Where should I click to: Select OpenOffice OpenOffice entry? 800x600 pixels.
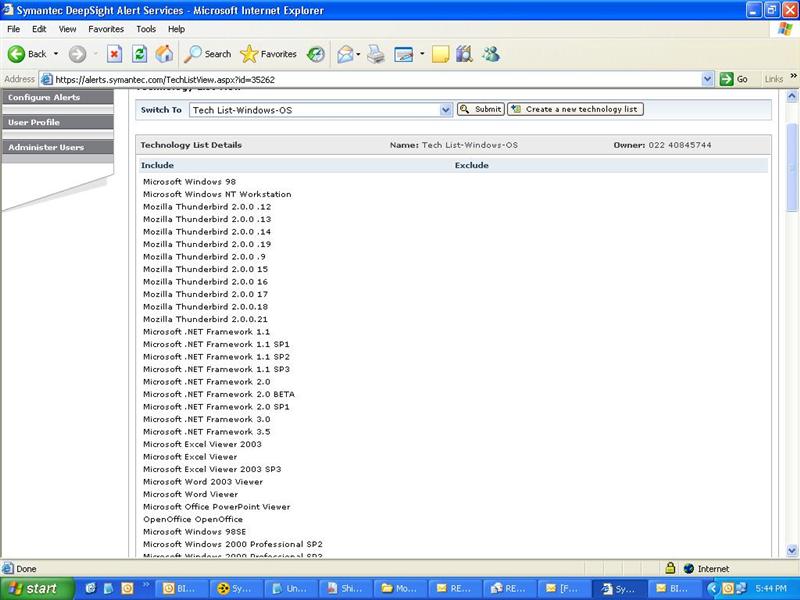click(193, 519)
